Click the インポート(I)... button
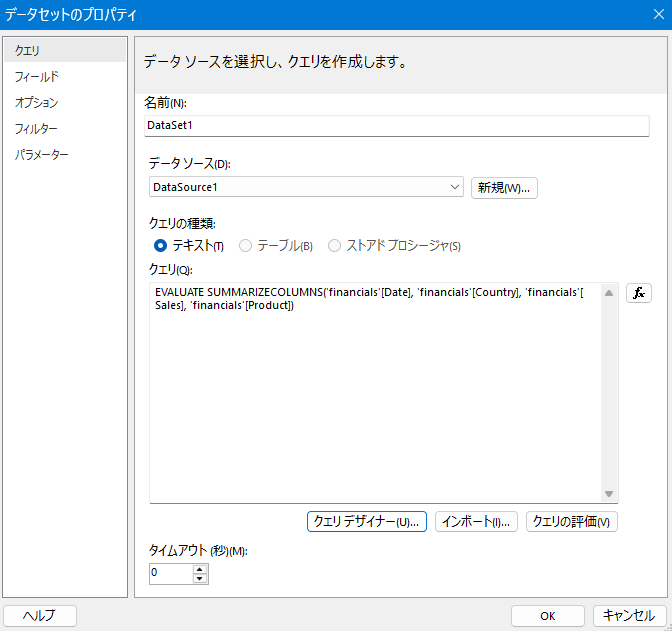672x631 pixels. click(x=476, y=521)
